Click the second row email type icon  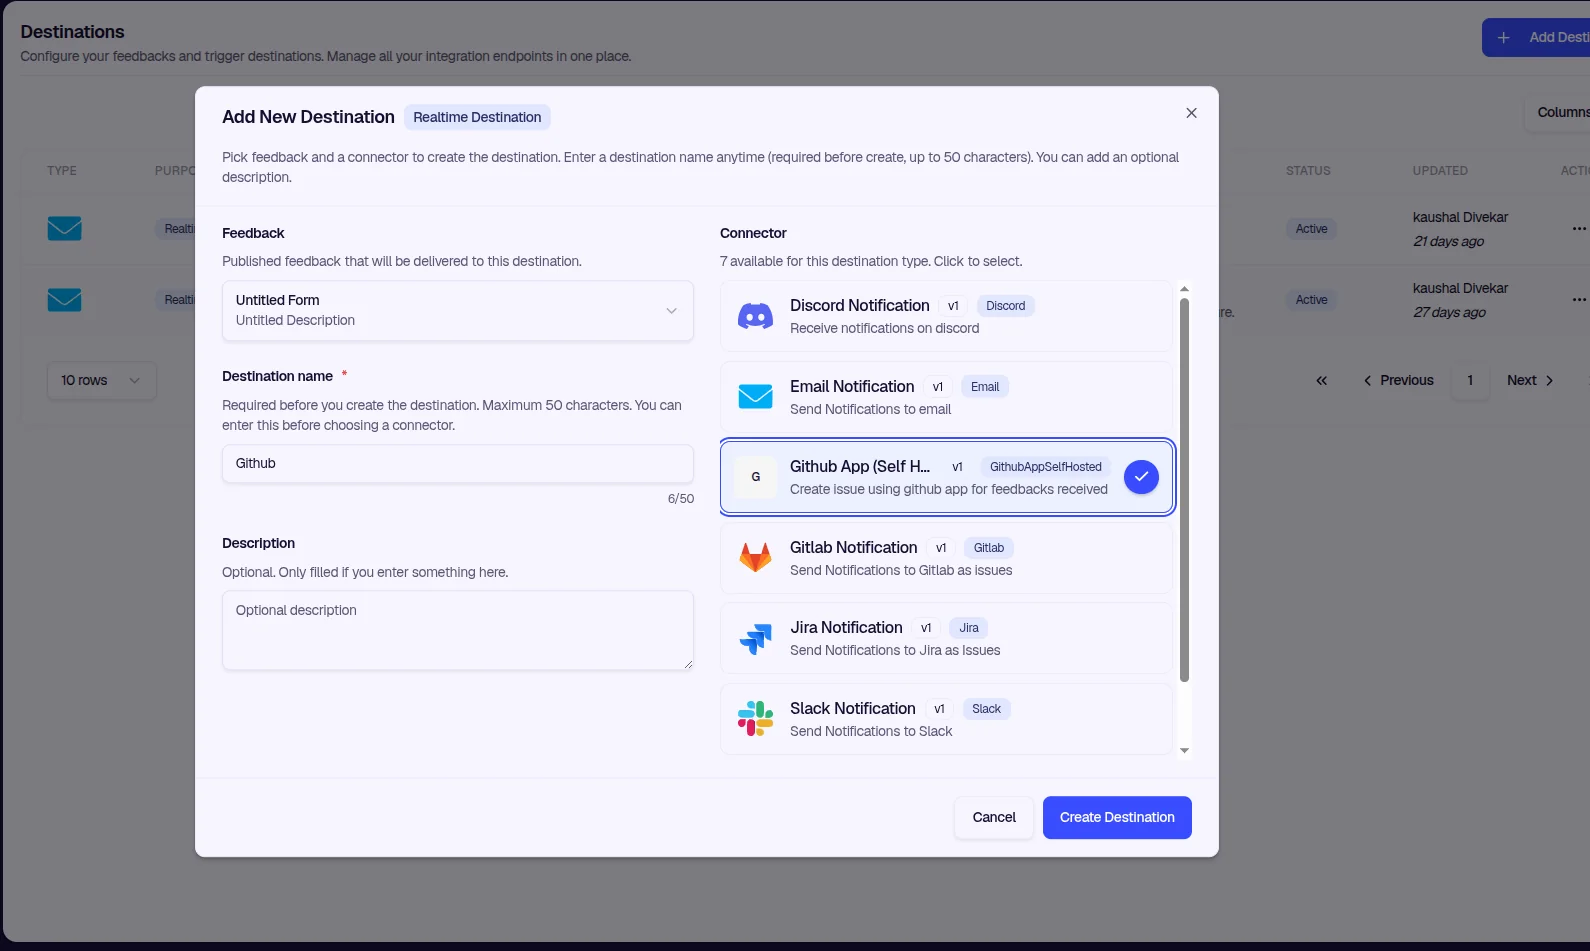(x=65, y=300)
